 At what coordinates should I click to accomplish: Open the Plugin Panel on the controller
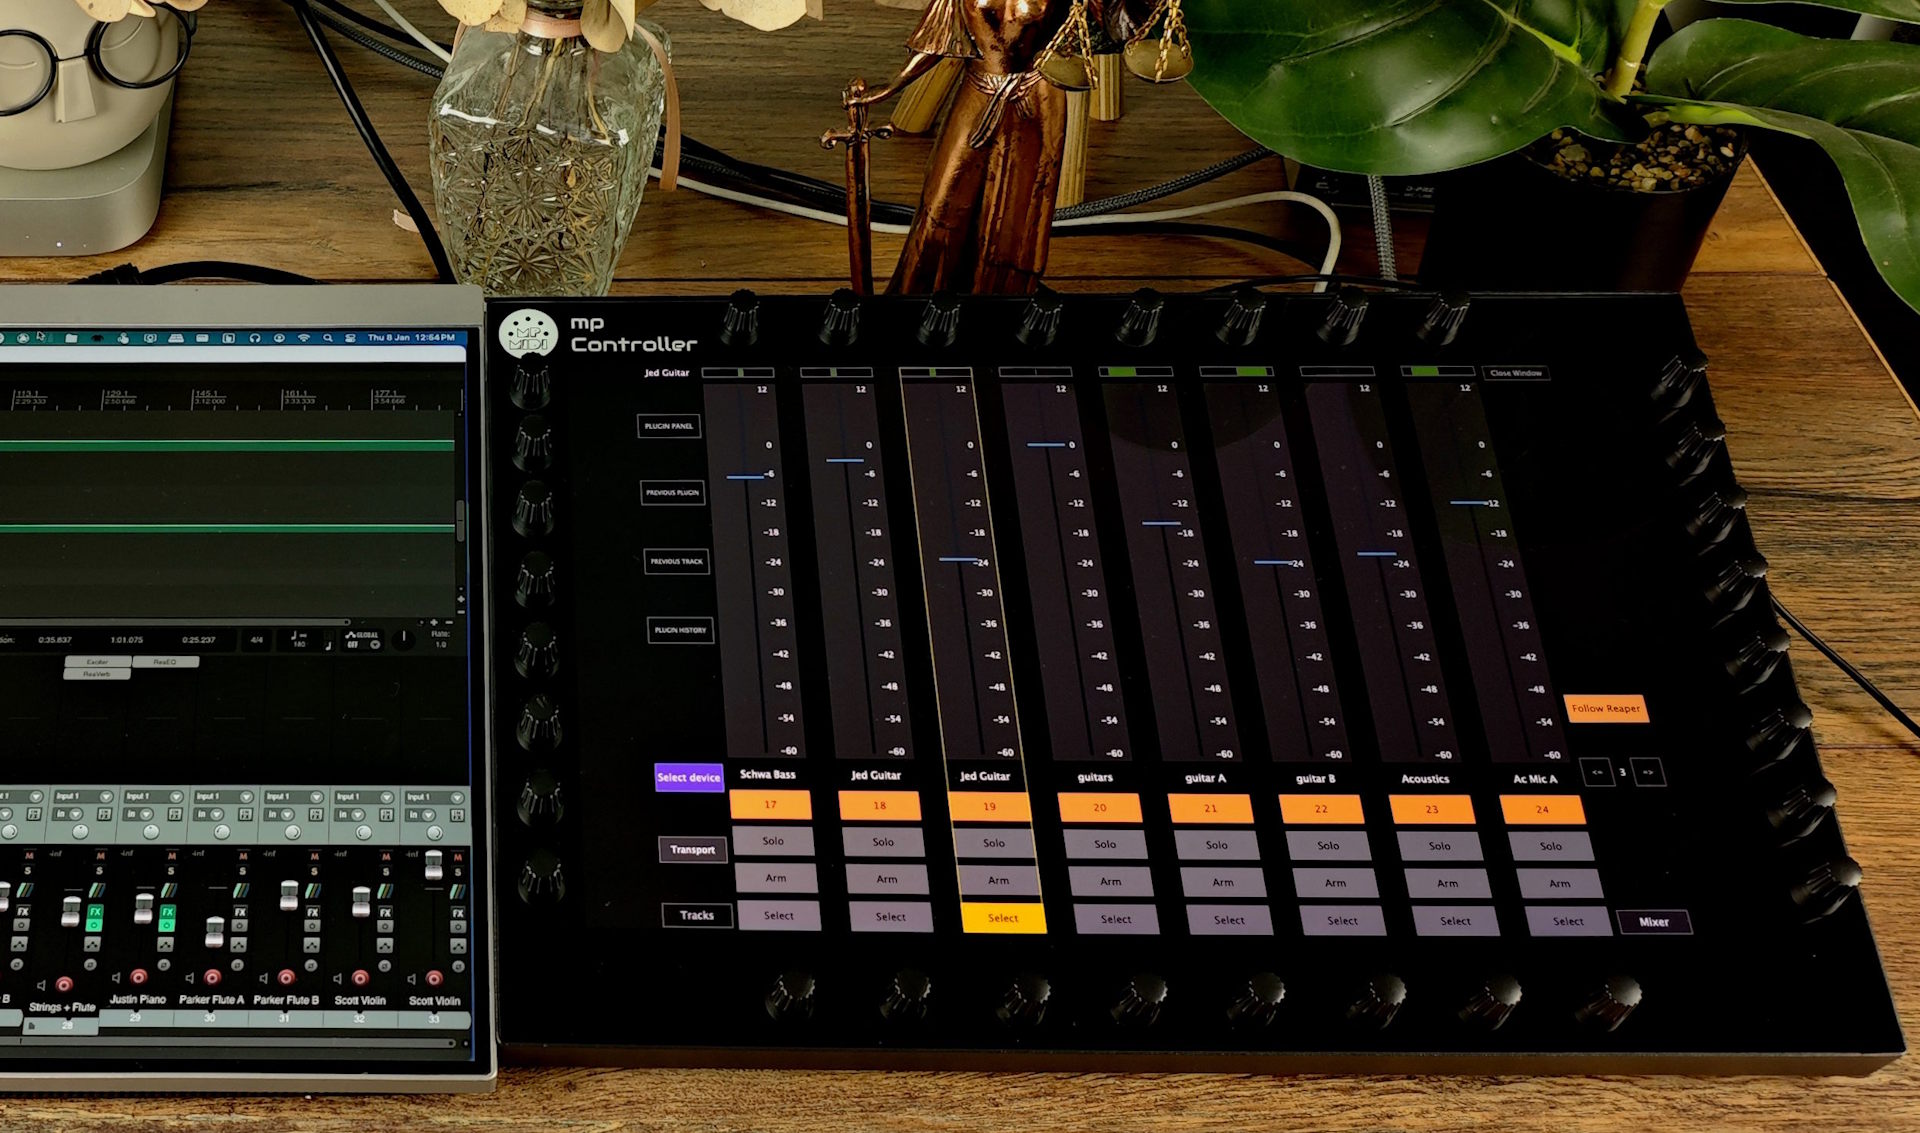point(672,427)
